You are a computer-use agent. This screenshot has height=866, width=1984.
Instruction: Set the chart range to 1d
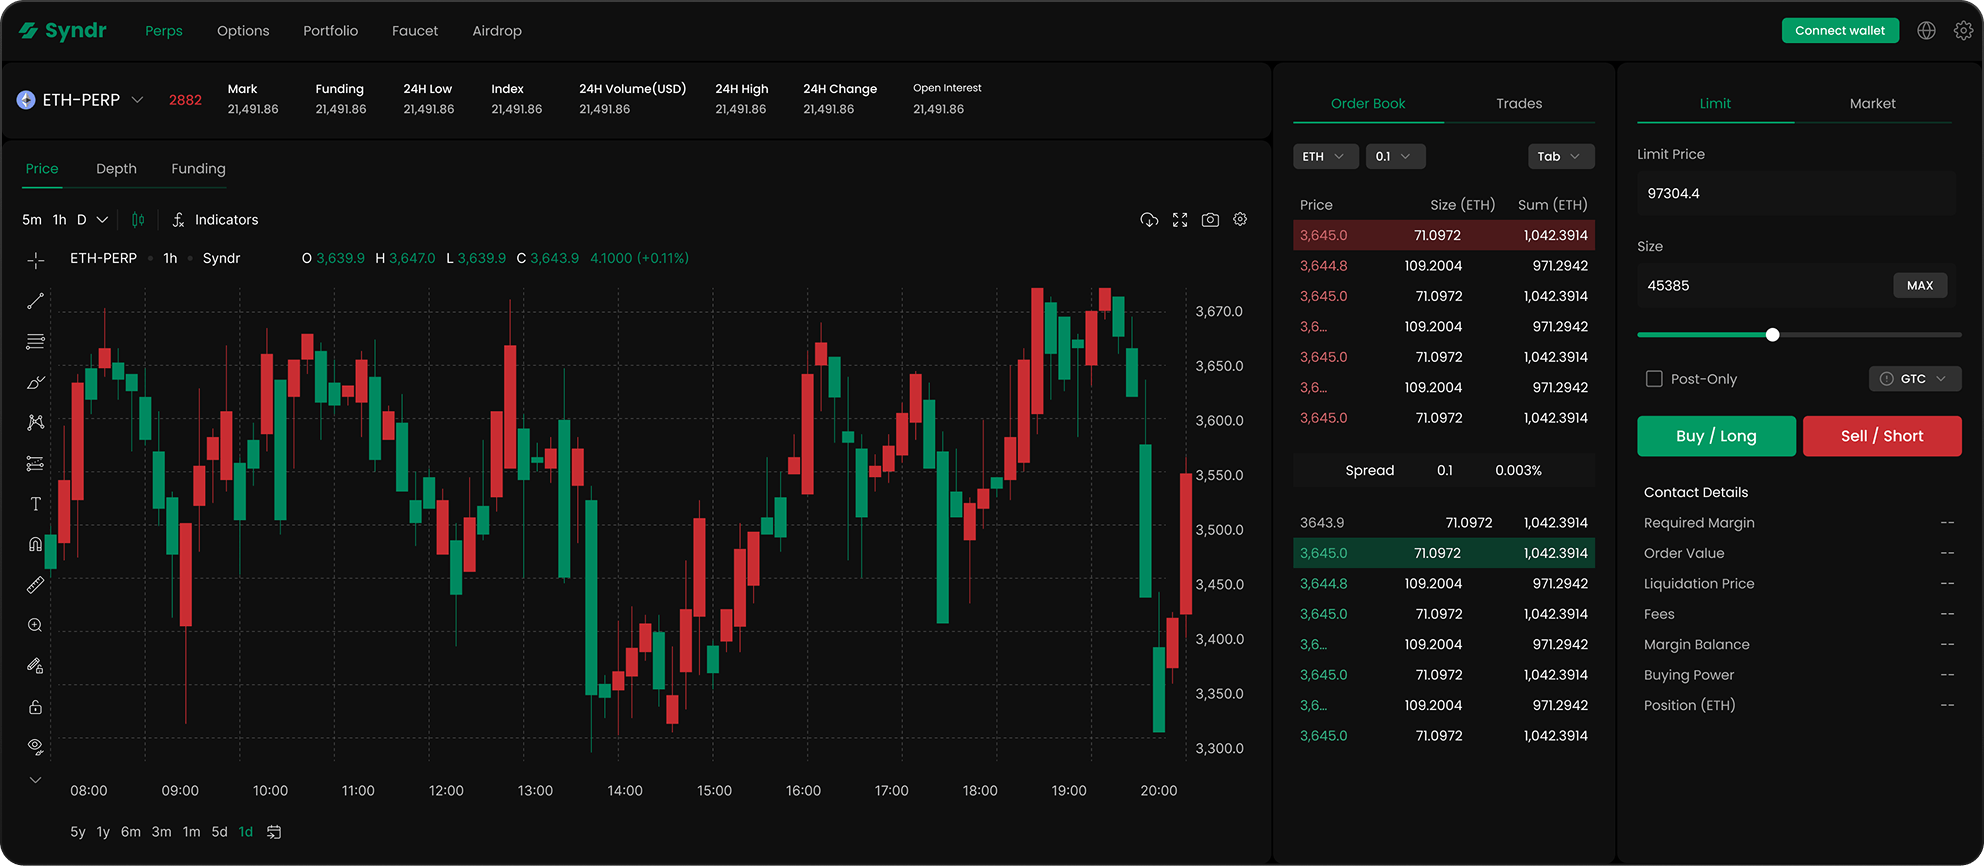[246, 832]
